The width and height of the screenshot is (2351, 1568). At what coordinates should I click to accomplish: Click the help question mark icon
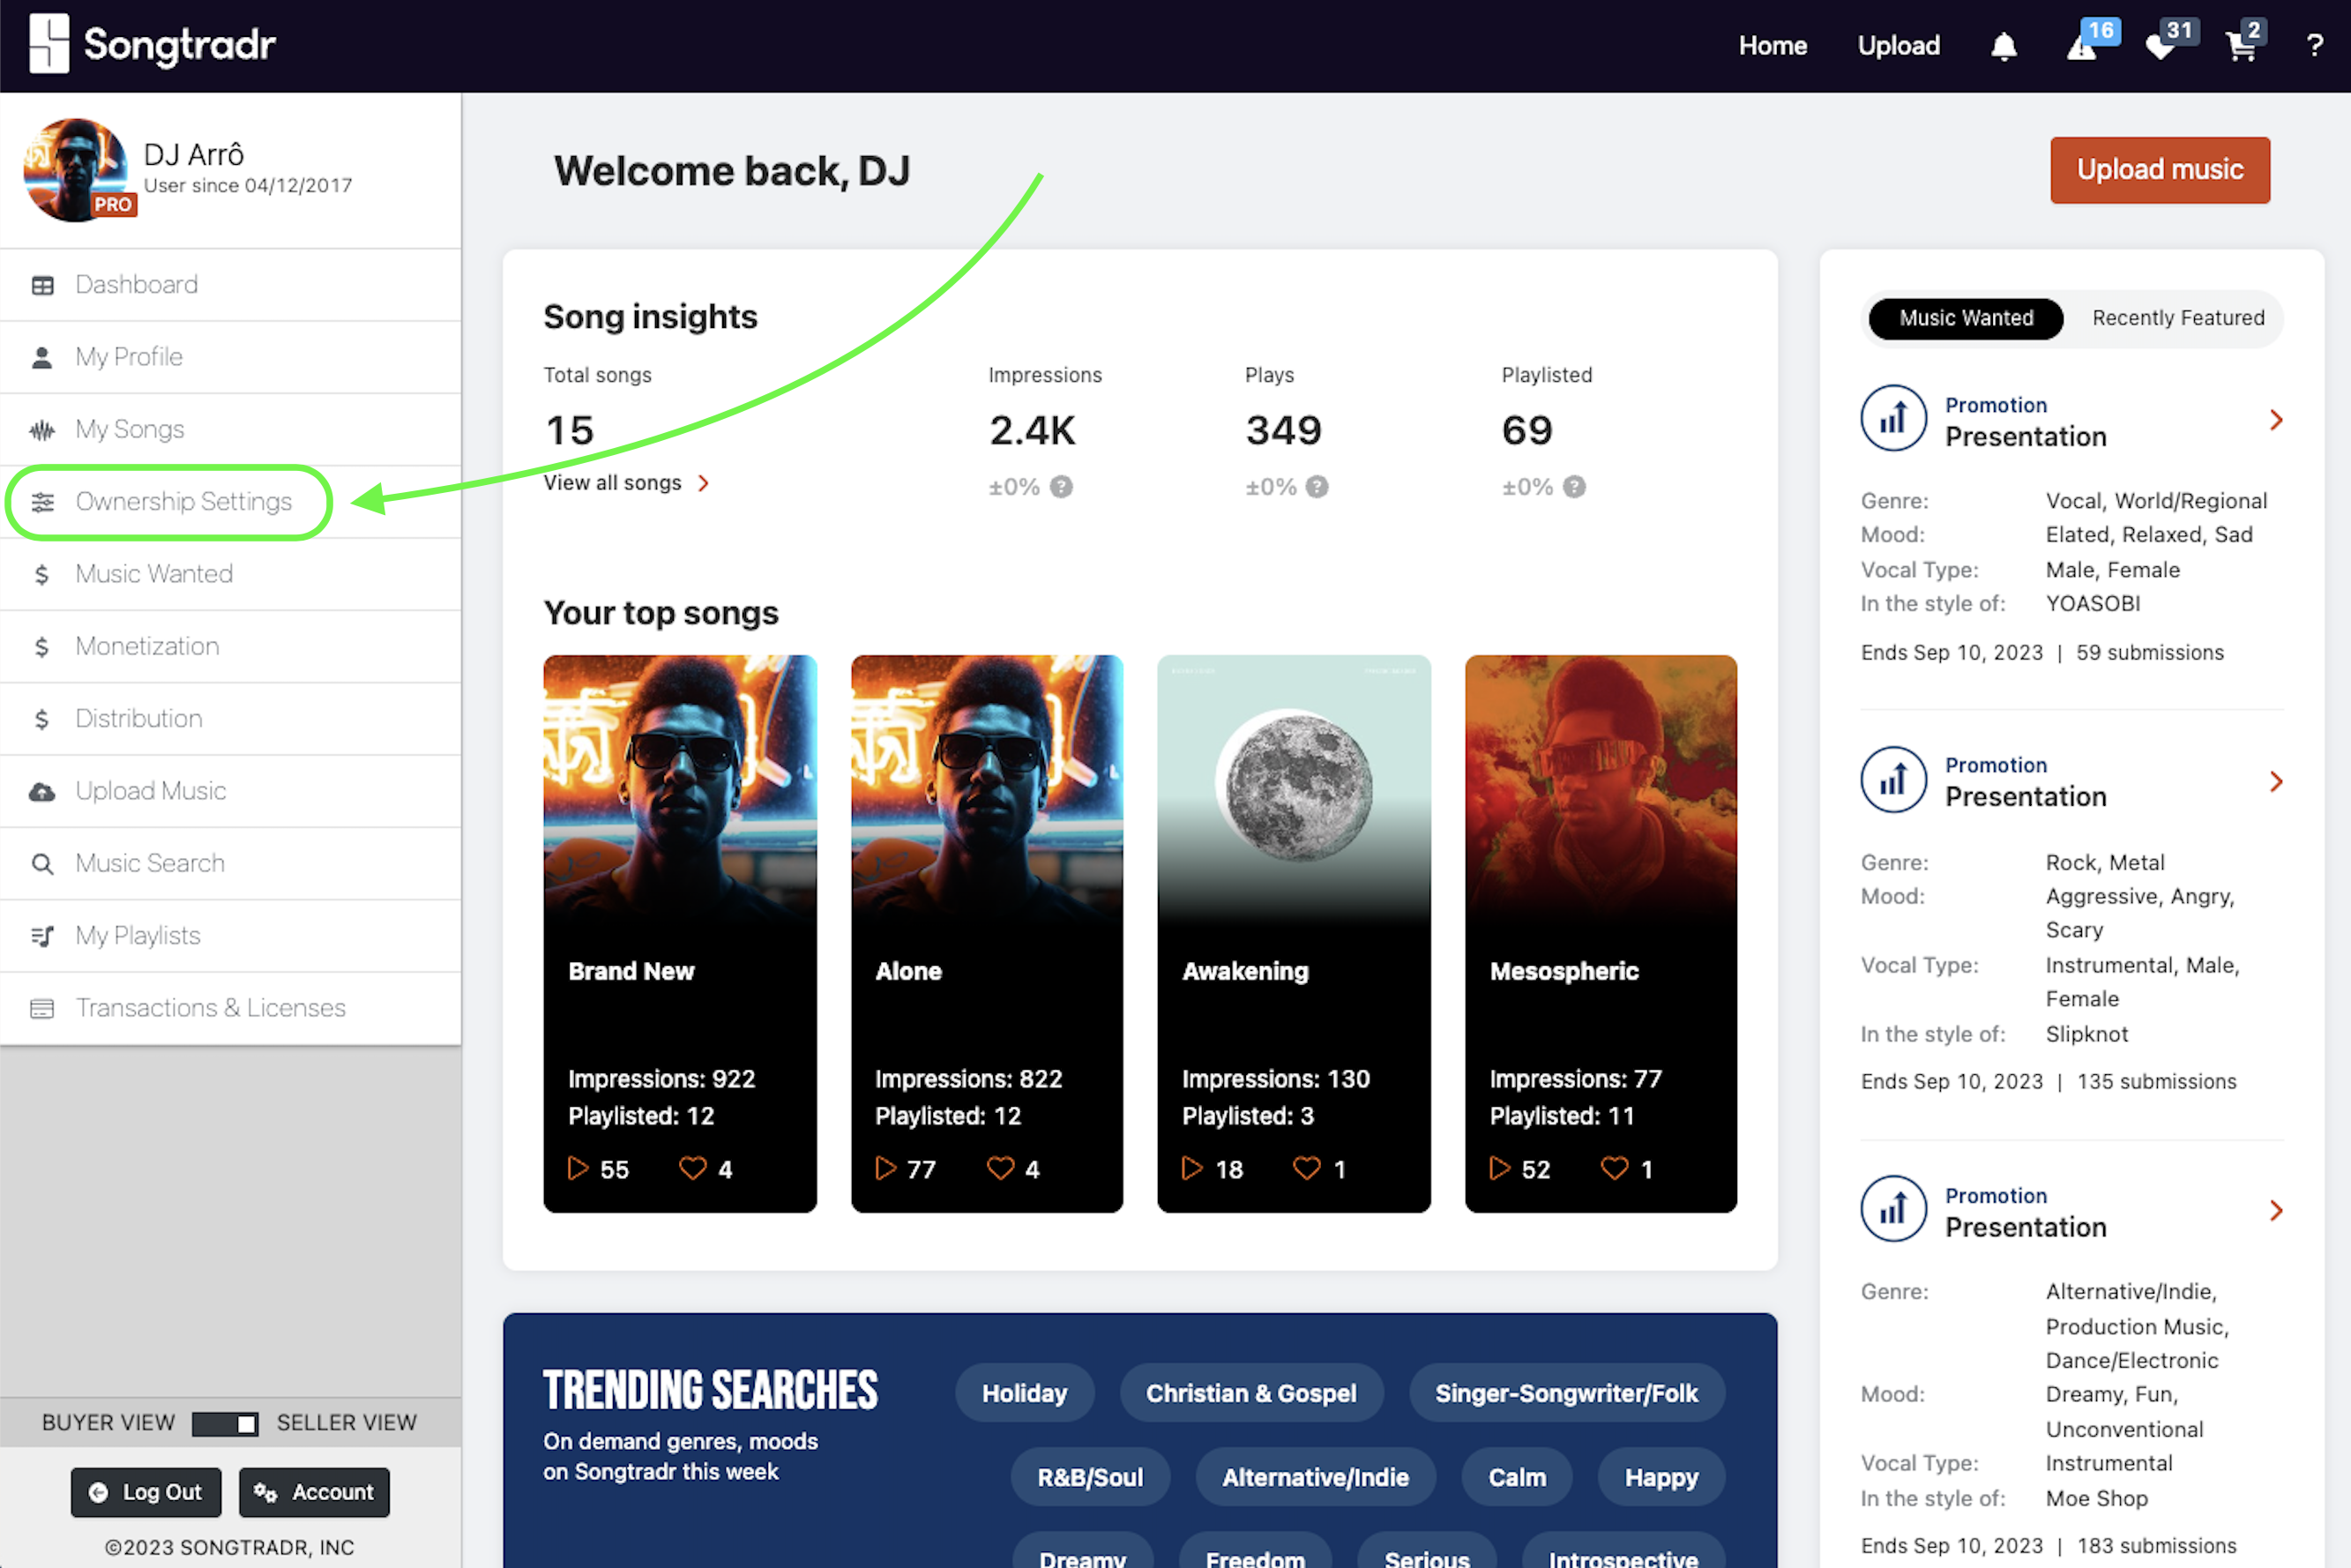2314,46
